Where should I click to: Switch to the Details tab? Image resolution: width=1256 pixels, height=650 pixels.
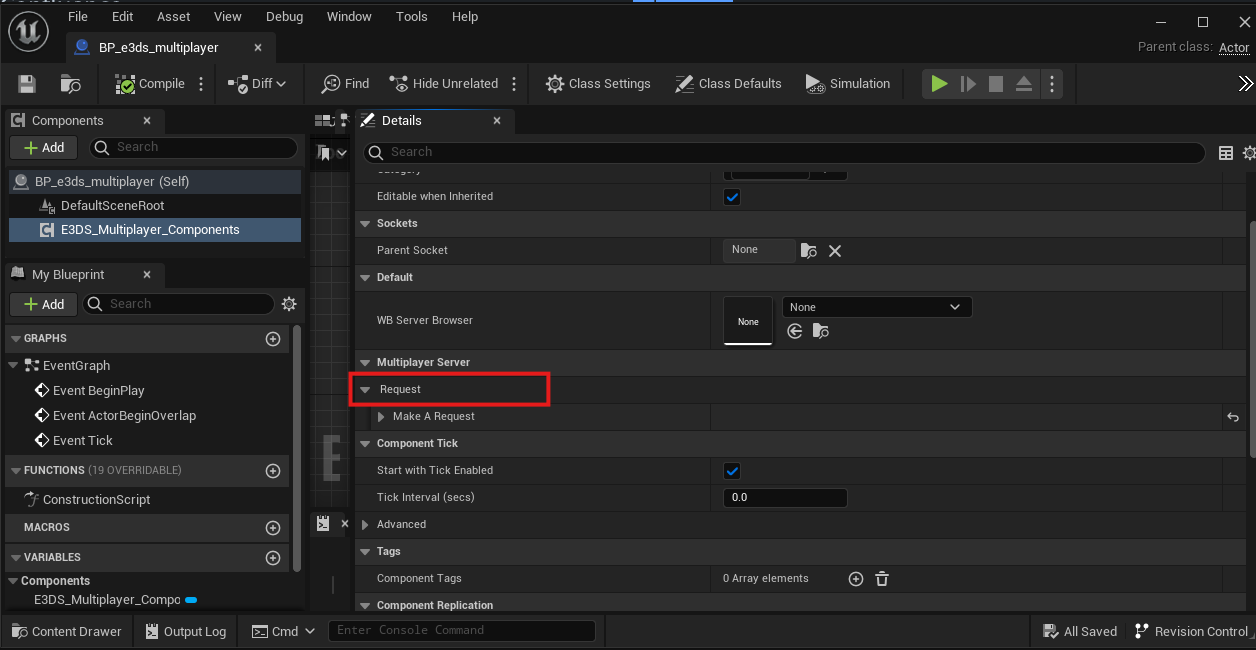(401, 121)
